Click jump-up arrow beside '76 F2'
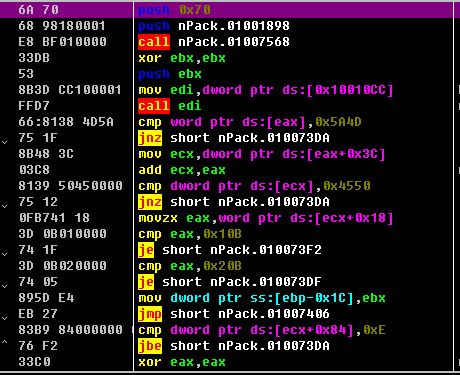Image resolution: width=460 pixels, height=375 pixels. (x=5, y=342)
